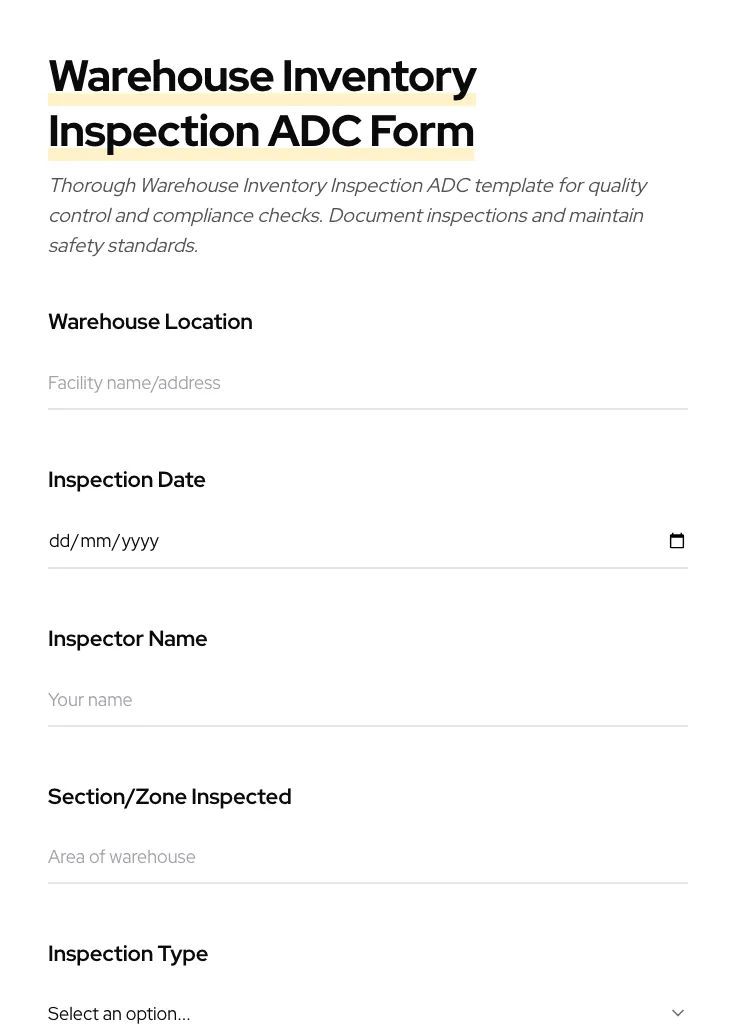Click the form title Warehouse Inventory Inspection
736x1024 pixels.
pos(262,76)
